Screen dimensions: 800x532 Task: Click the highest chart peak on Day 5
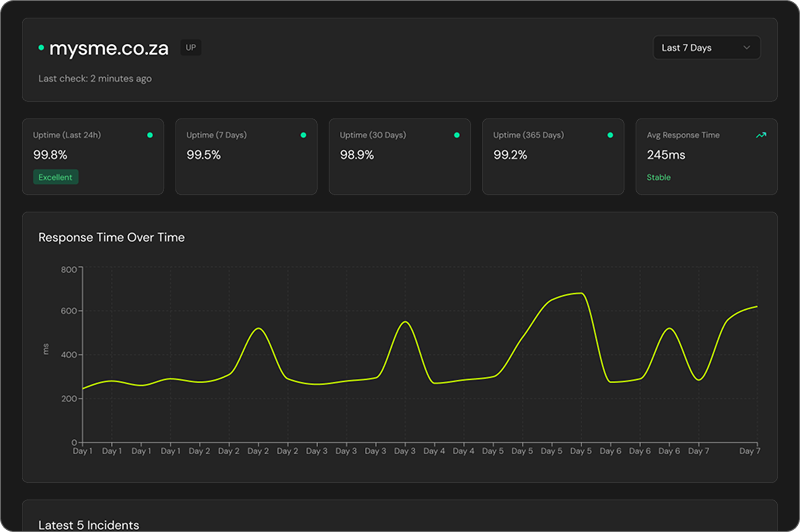[x=581, y=293]
